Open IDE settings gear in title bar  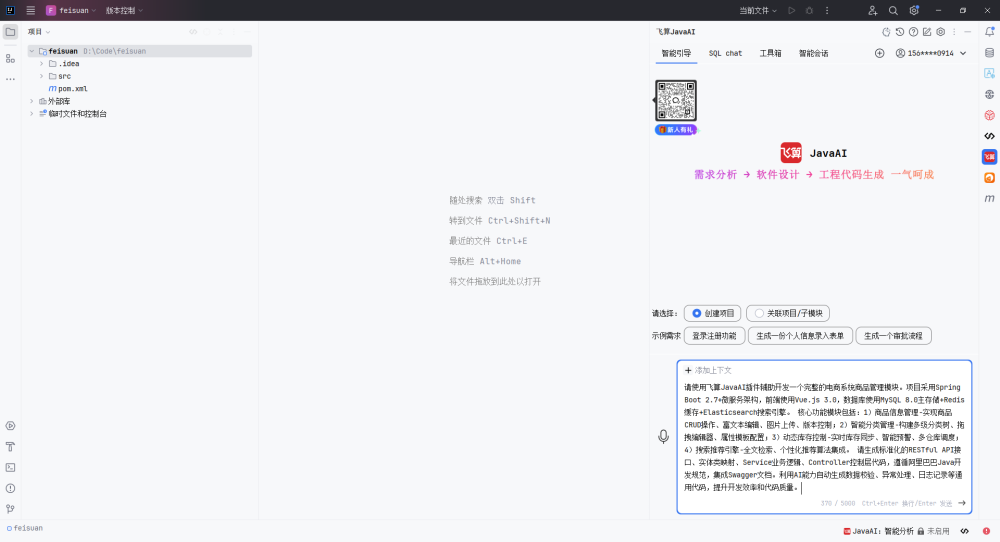914,10
